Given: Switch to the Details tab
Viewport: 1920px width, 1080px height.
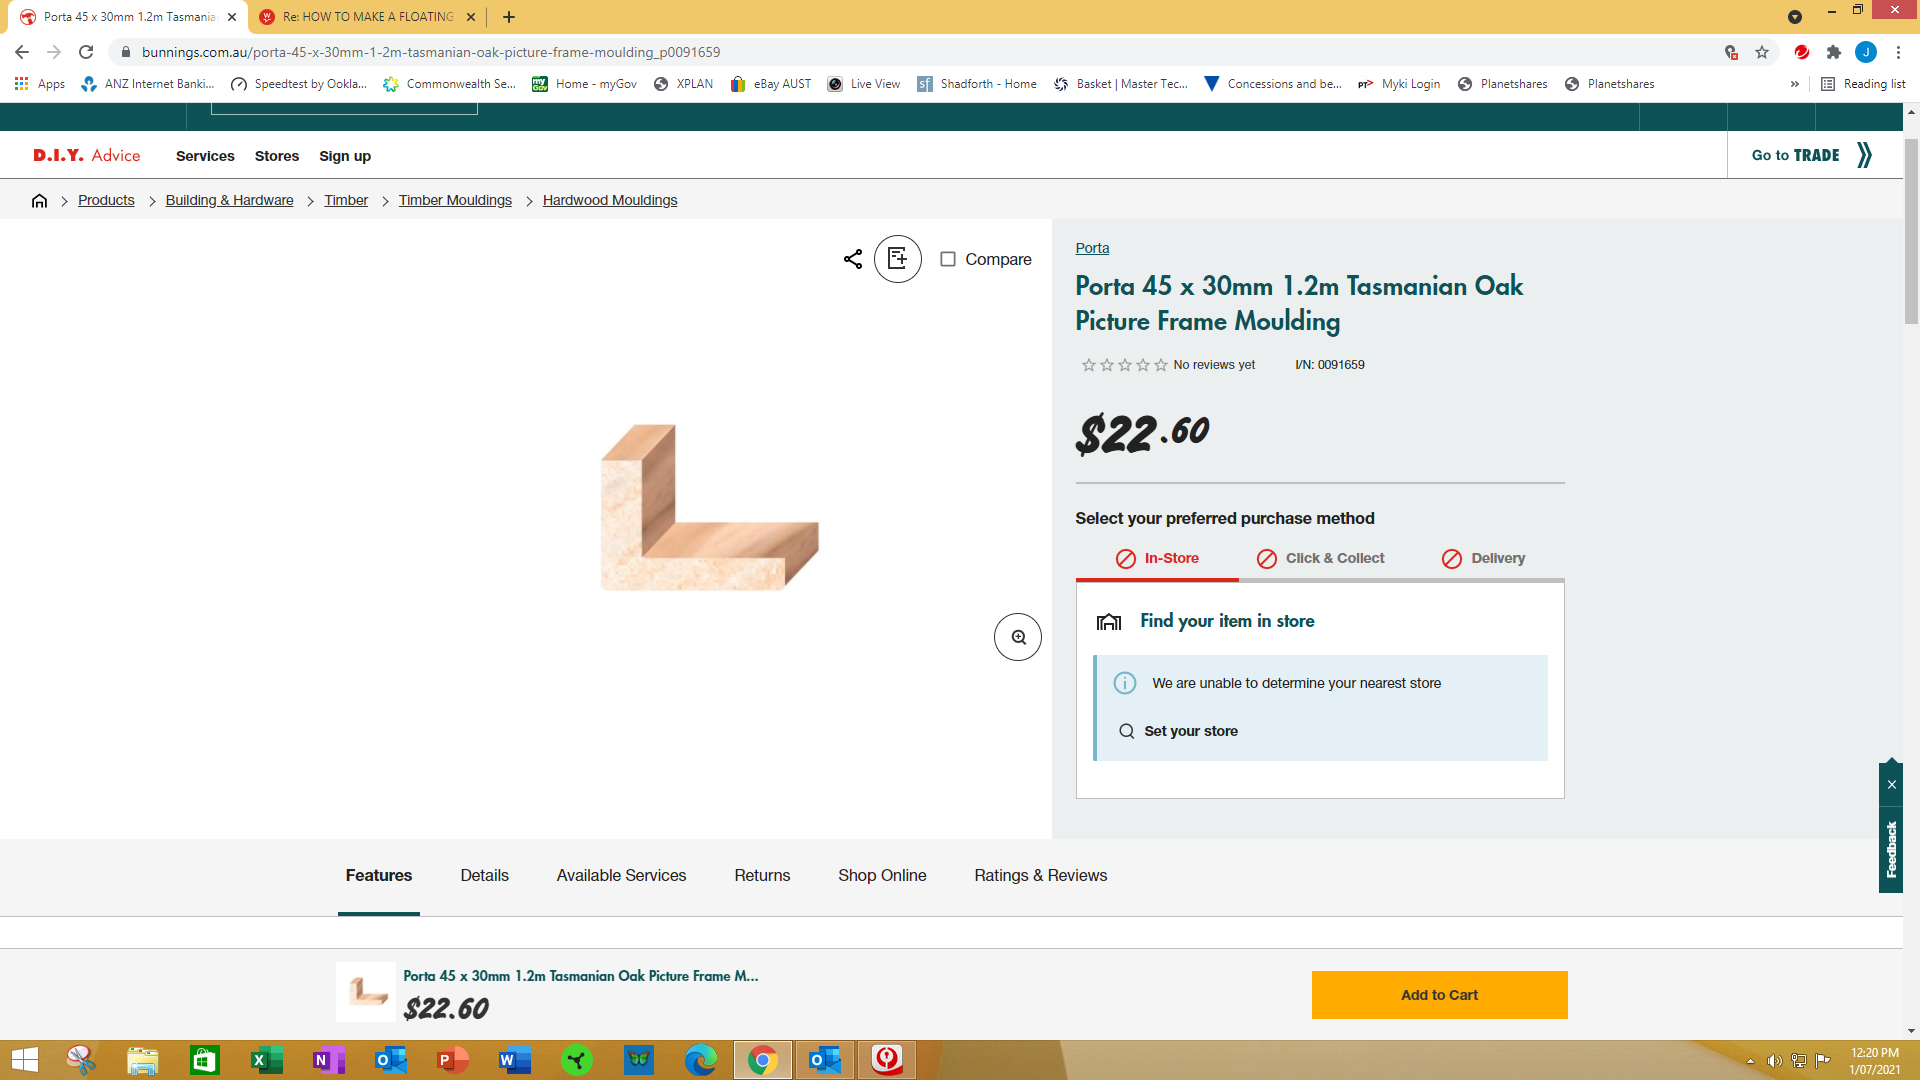Looking at the screenshot, I should pos(484,875).
